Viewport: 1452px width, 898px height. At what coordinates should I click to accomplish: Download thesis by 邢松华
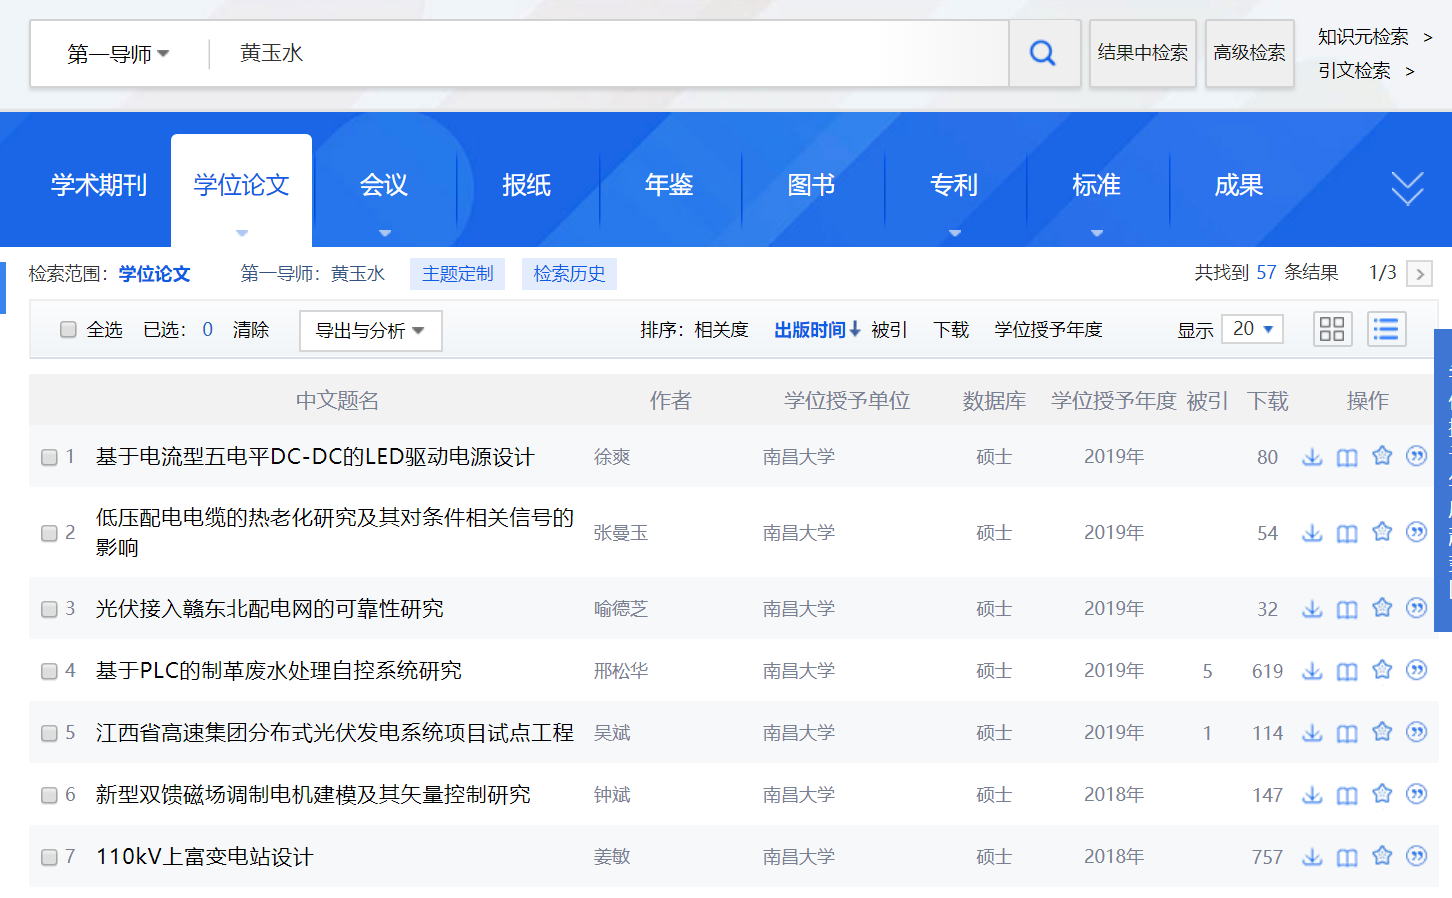(1312, 671)
